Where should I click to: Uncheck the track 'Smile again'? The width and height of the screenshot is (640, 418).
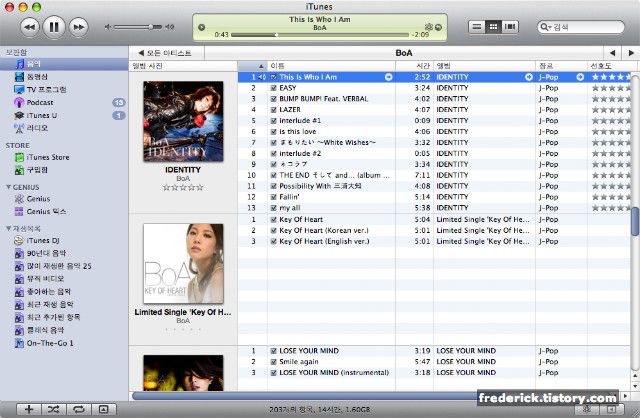[x=273, y=362]
